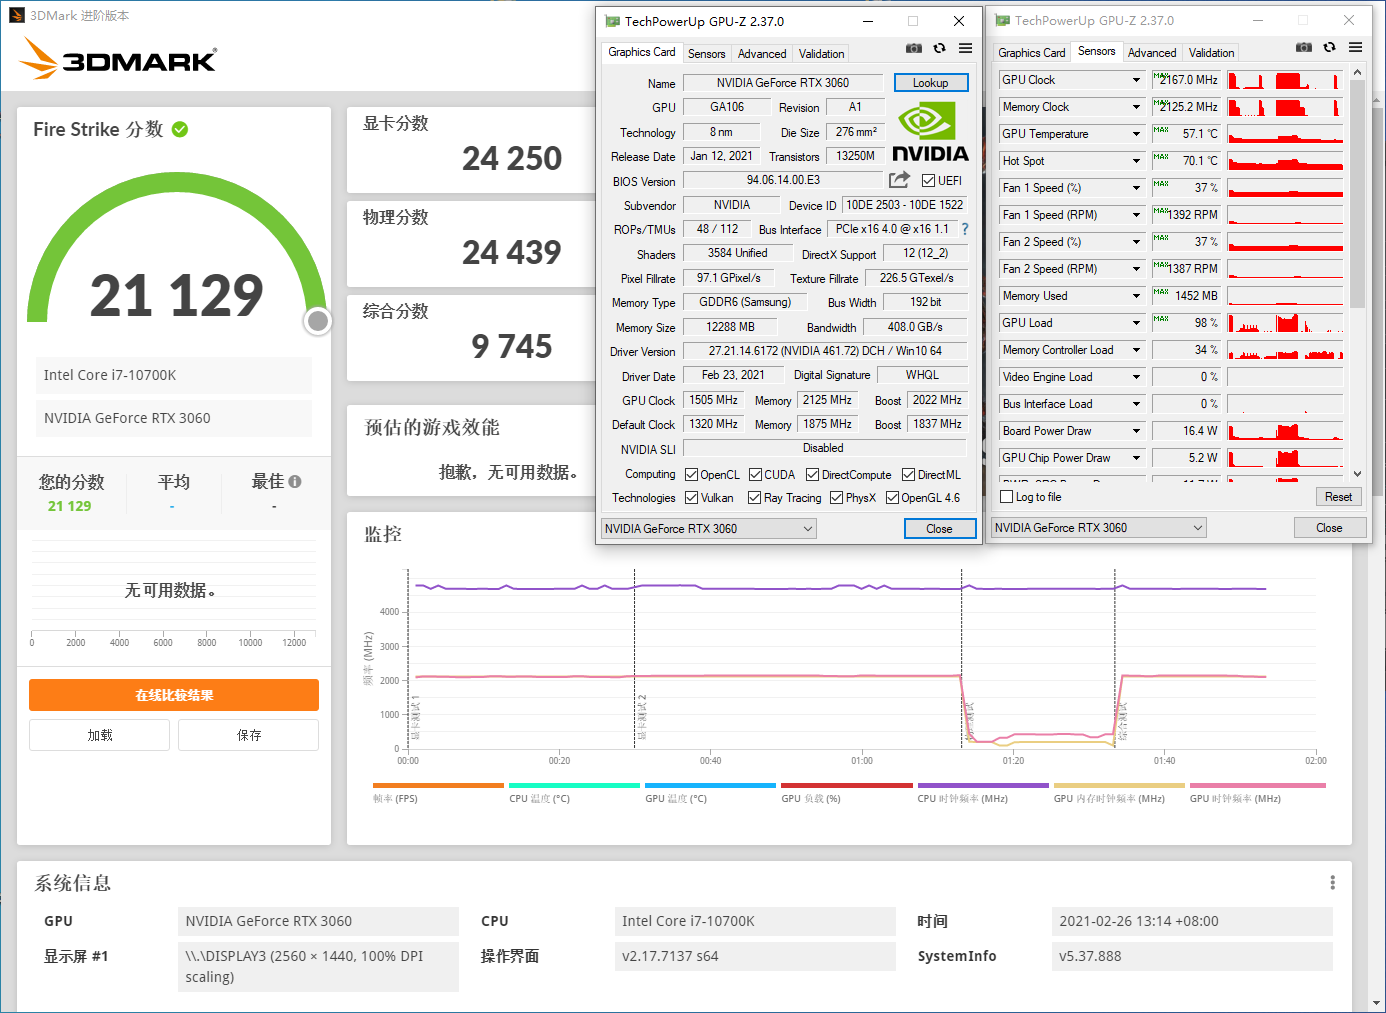Toggle the UEFI checkbox
The image size is (1386, 1013).
pos(928,181)
